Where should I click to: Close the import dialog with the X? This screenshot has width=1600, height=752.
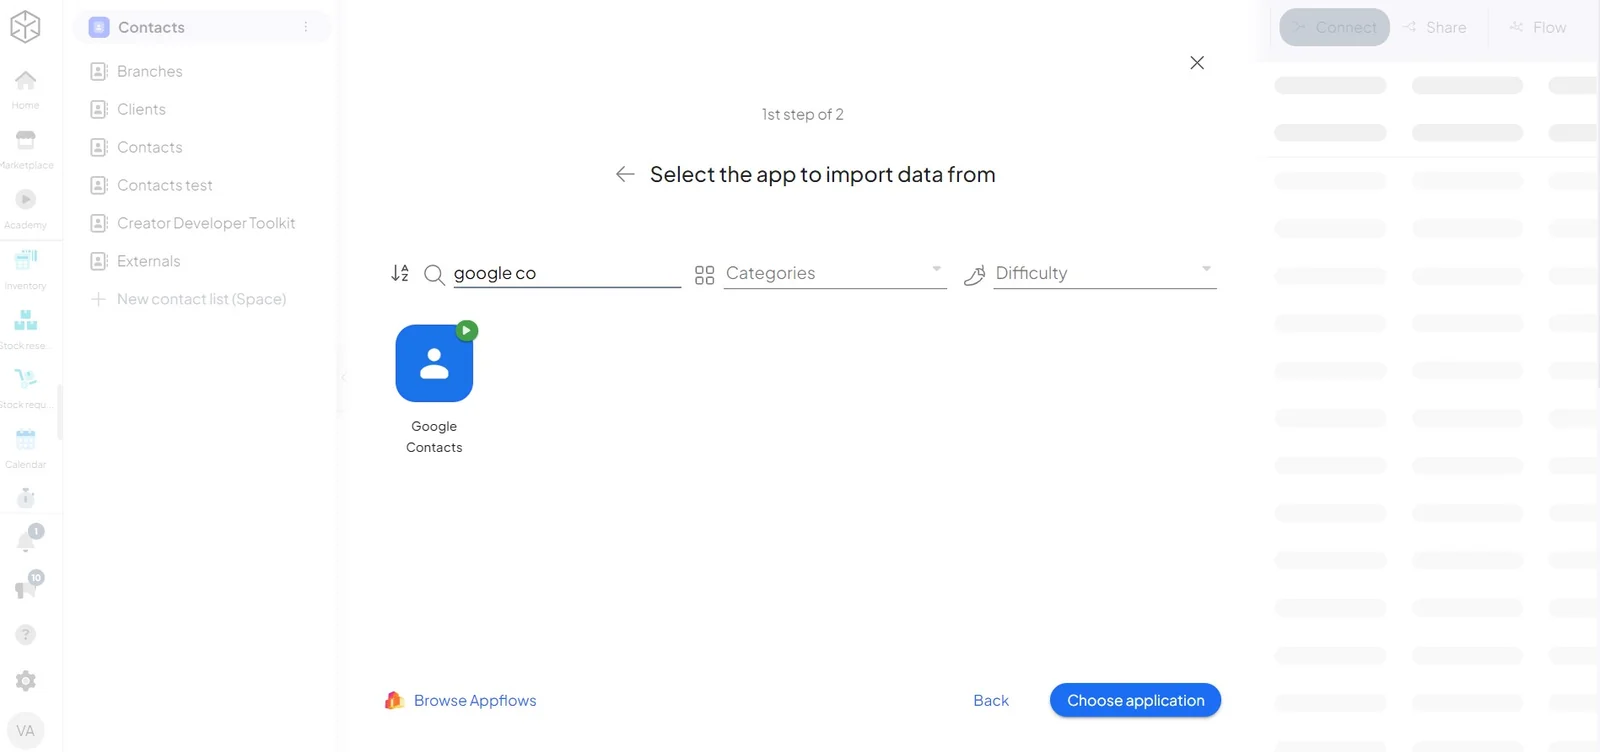[1197, 63]
